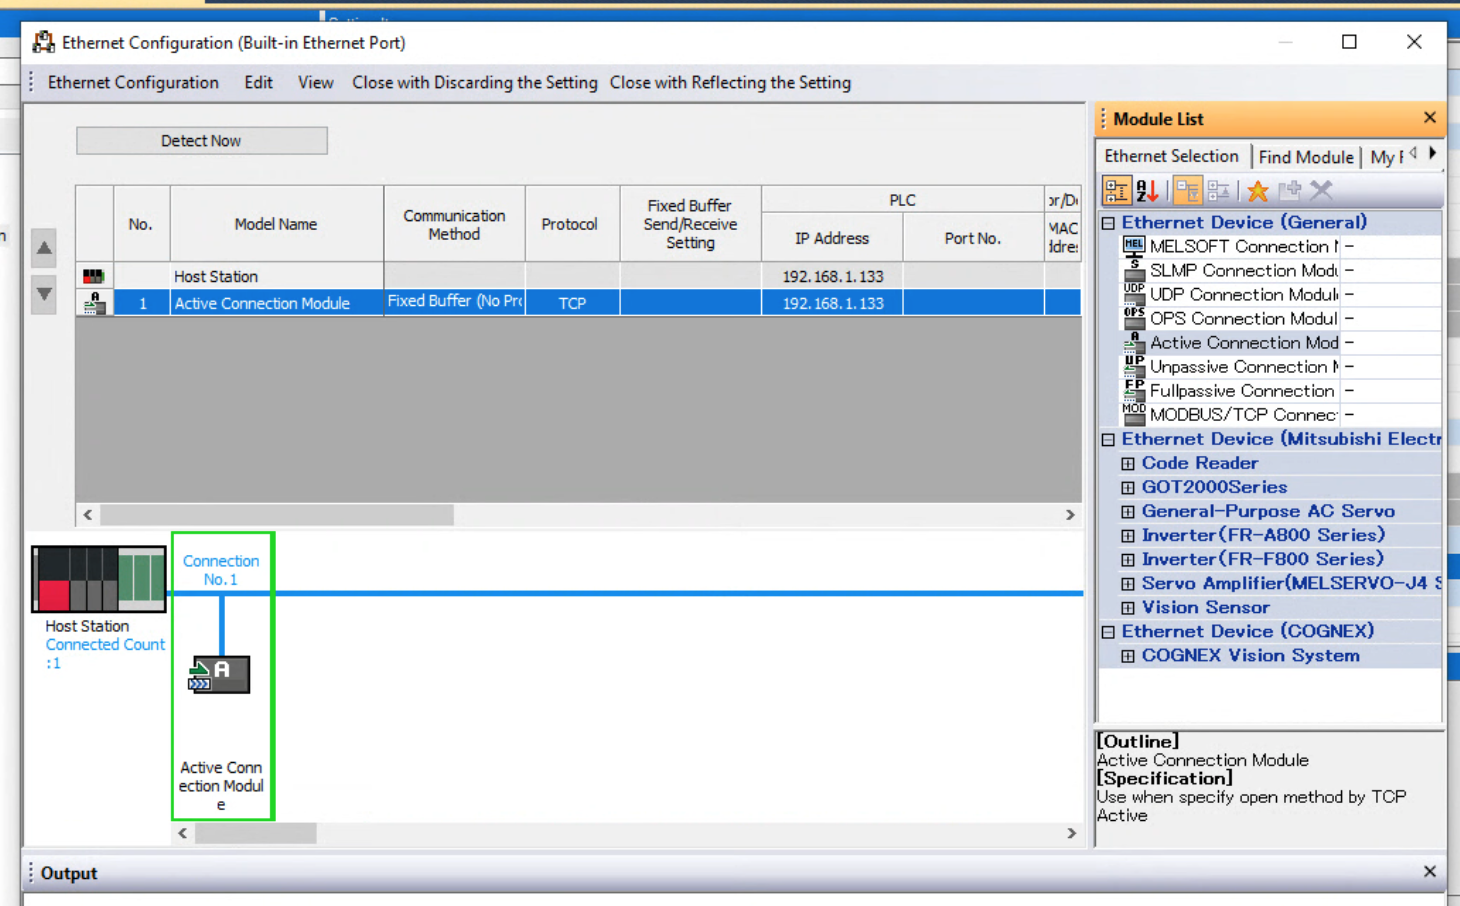1460x906 pixels.
Task: Click the TCP protocol cell
Action: click(x=573, y=303)
